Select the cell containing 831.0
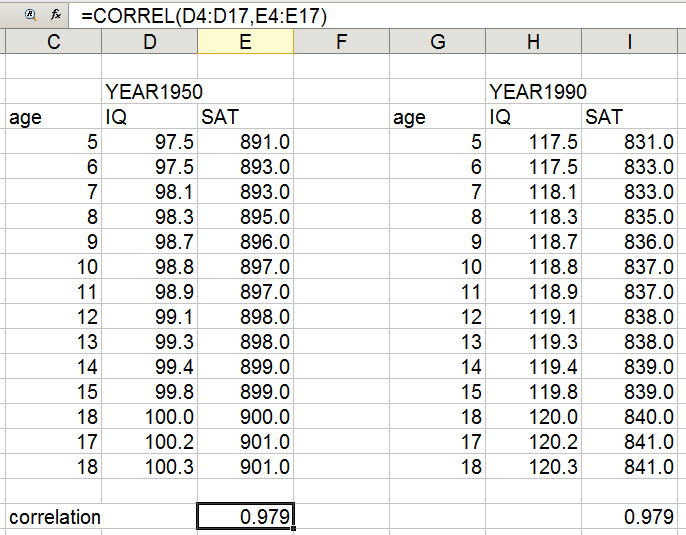 630,141
